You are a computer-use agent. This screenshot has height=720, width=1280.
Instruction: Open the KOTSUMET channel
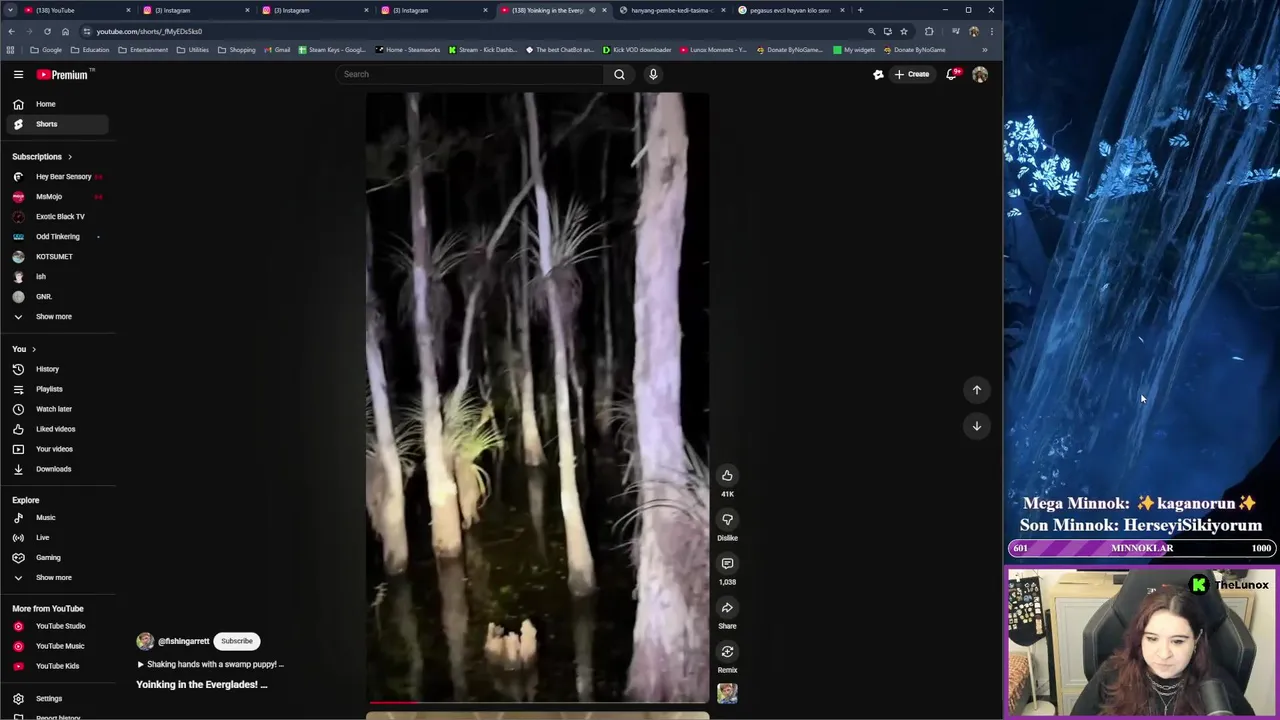57,256
